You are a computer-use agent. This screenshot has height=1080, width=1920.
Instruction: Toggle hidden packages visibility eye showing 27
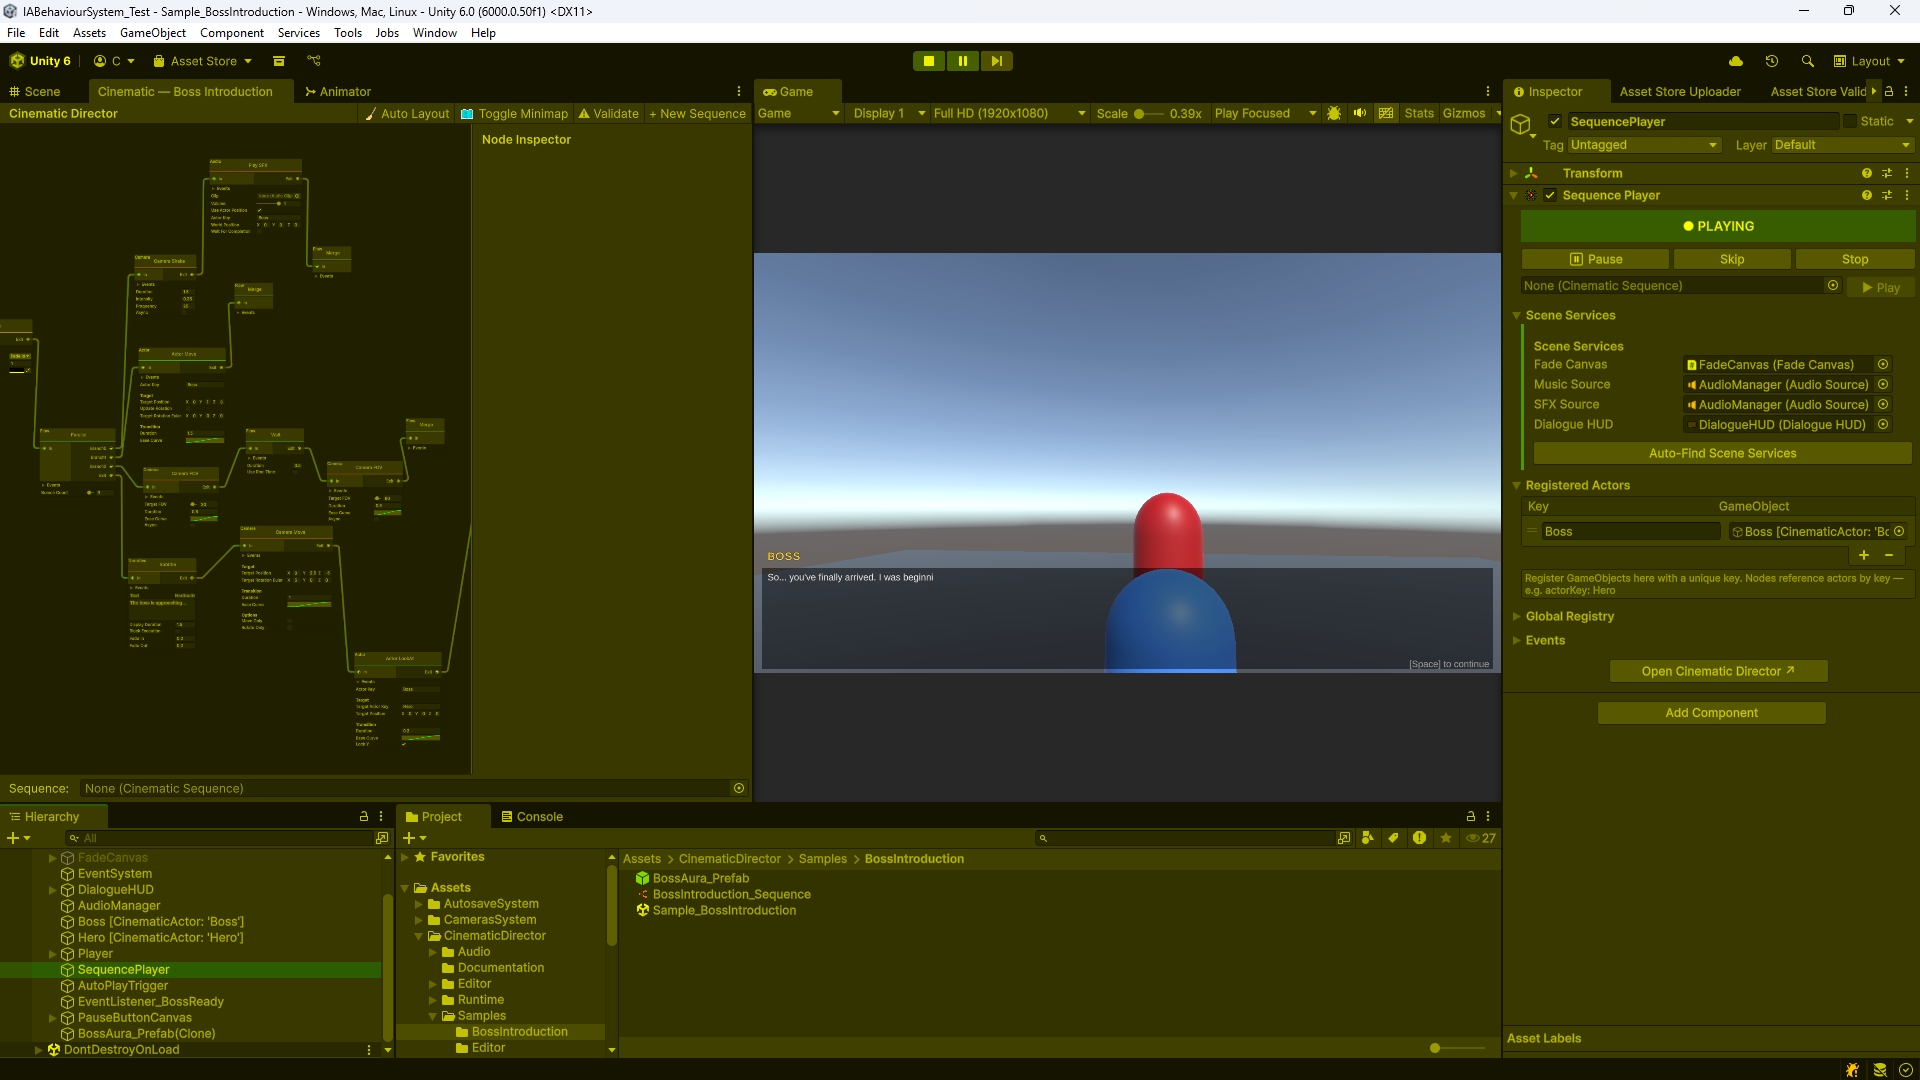click(x=1481, y=838)
